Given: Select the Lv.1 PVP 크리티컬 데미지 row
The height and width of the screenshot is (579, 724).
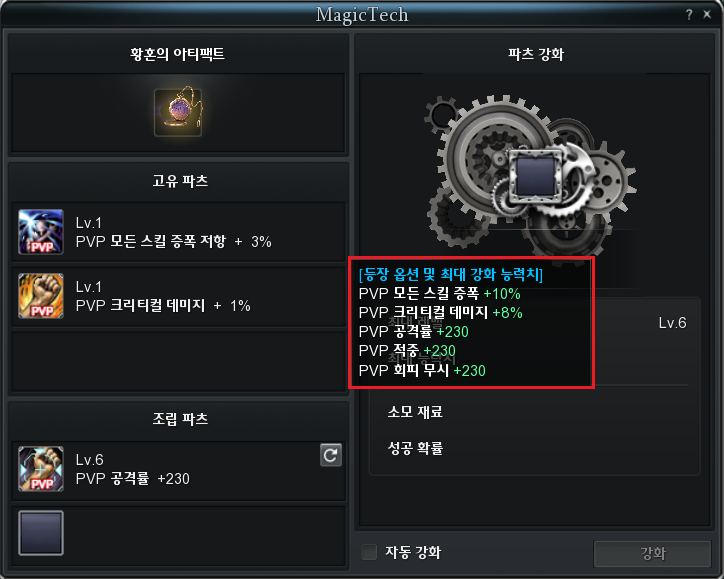Looking at the screenshot, I should pos(179,296).
